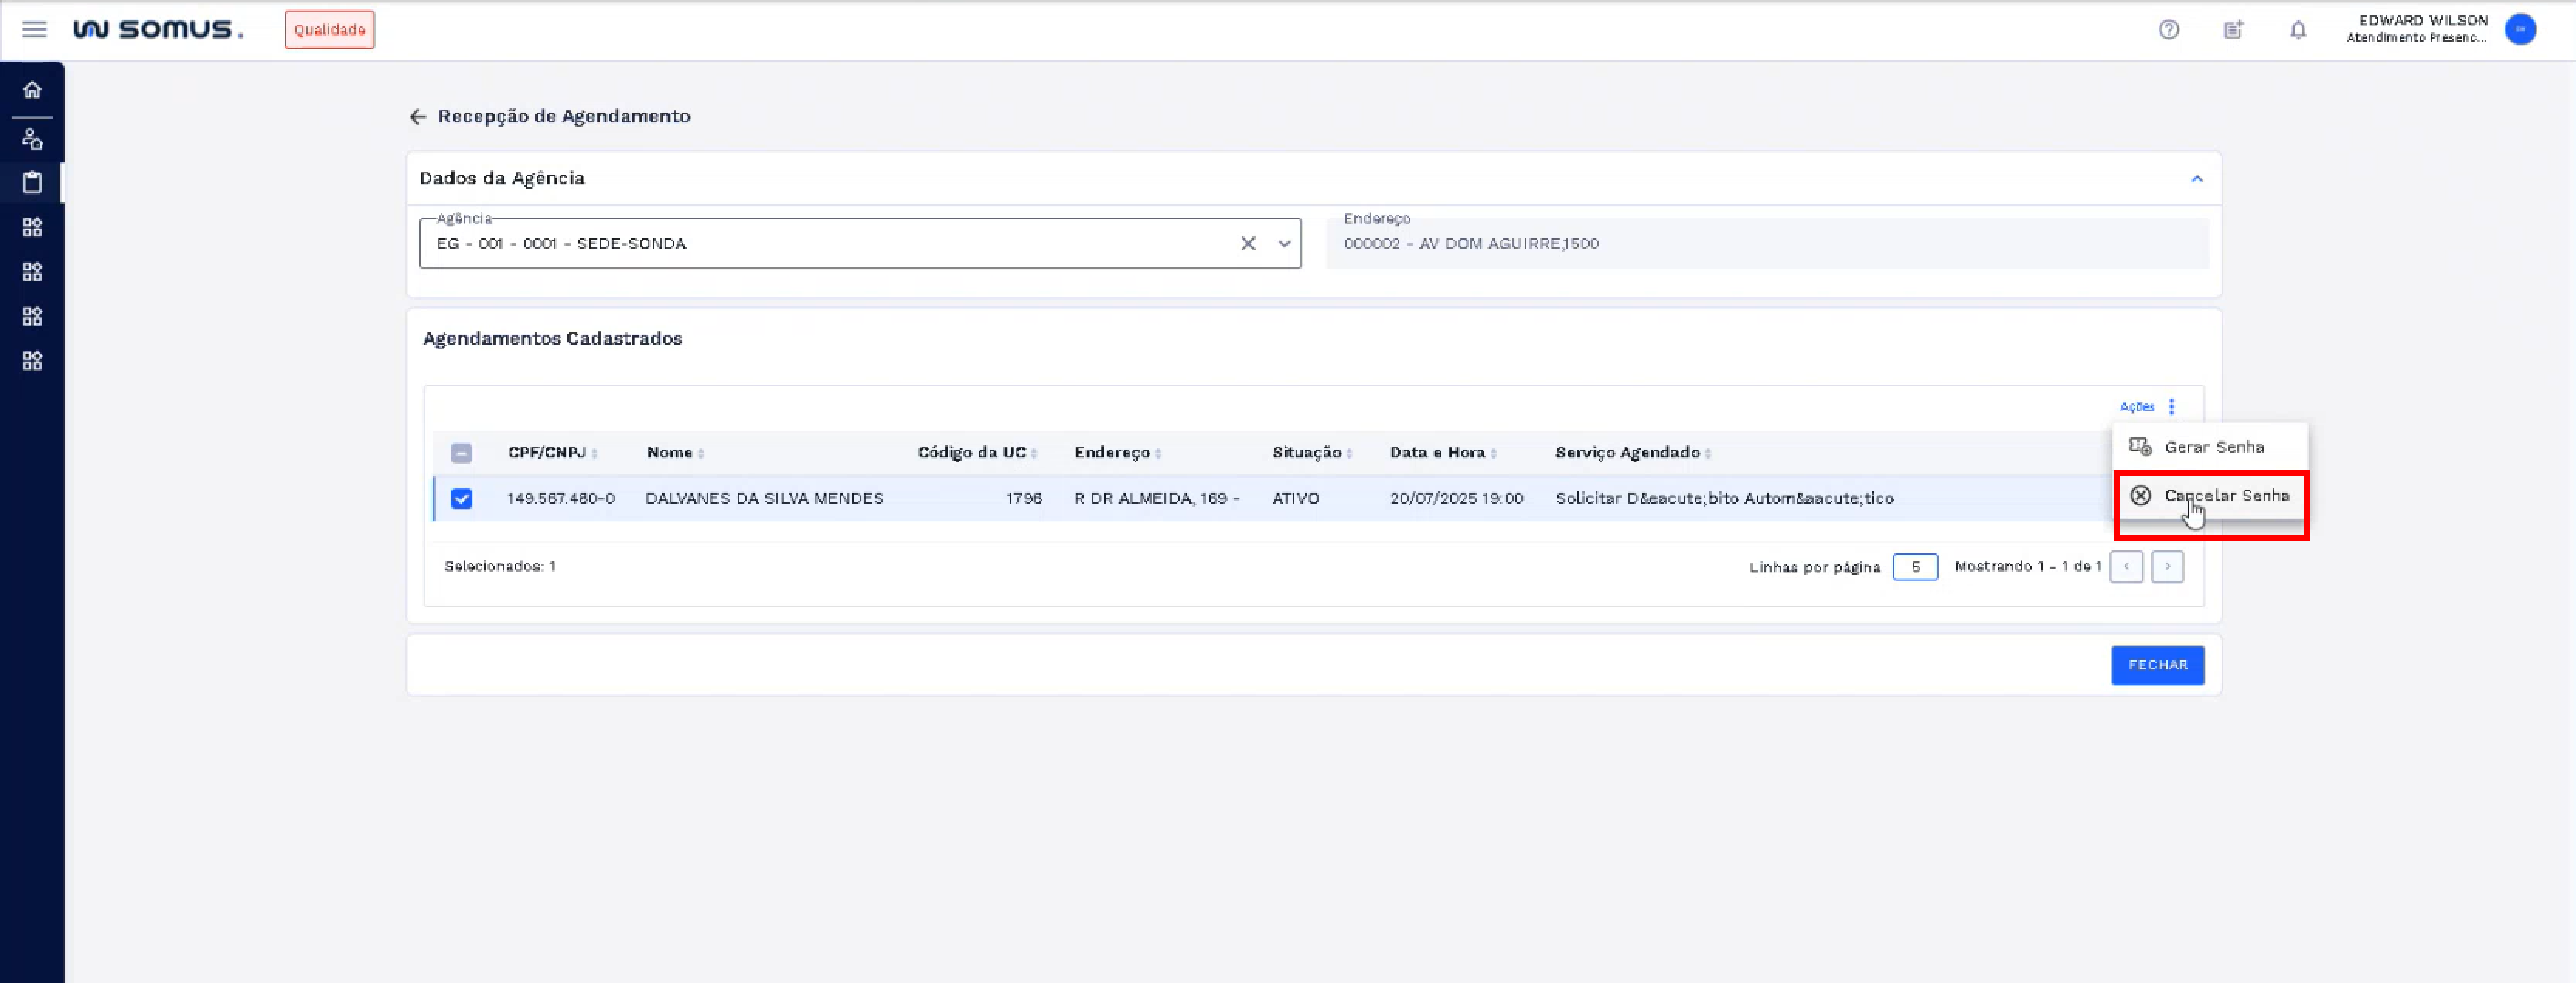Go to next page arrow

[x=2167, y=567]
